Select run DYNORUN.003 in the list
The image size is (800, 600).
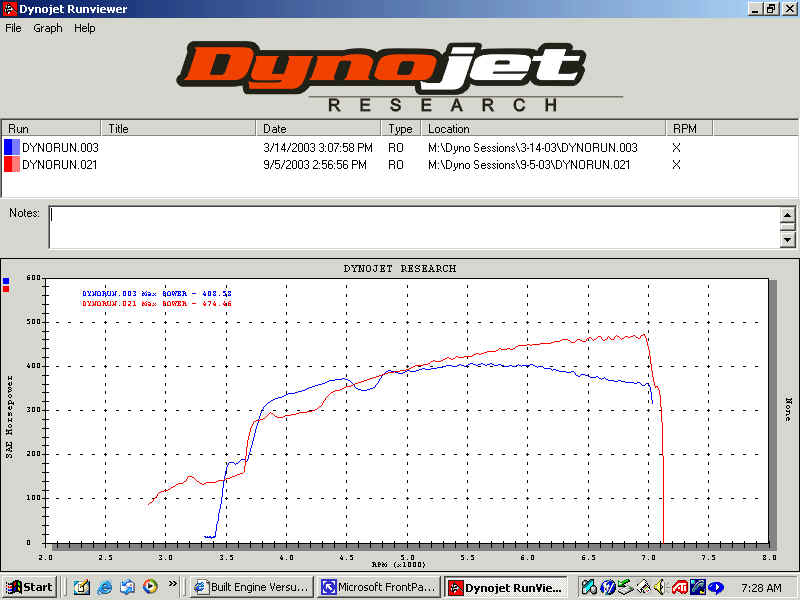click(x=60, y=147)
